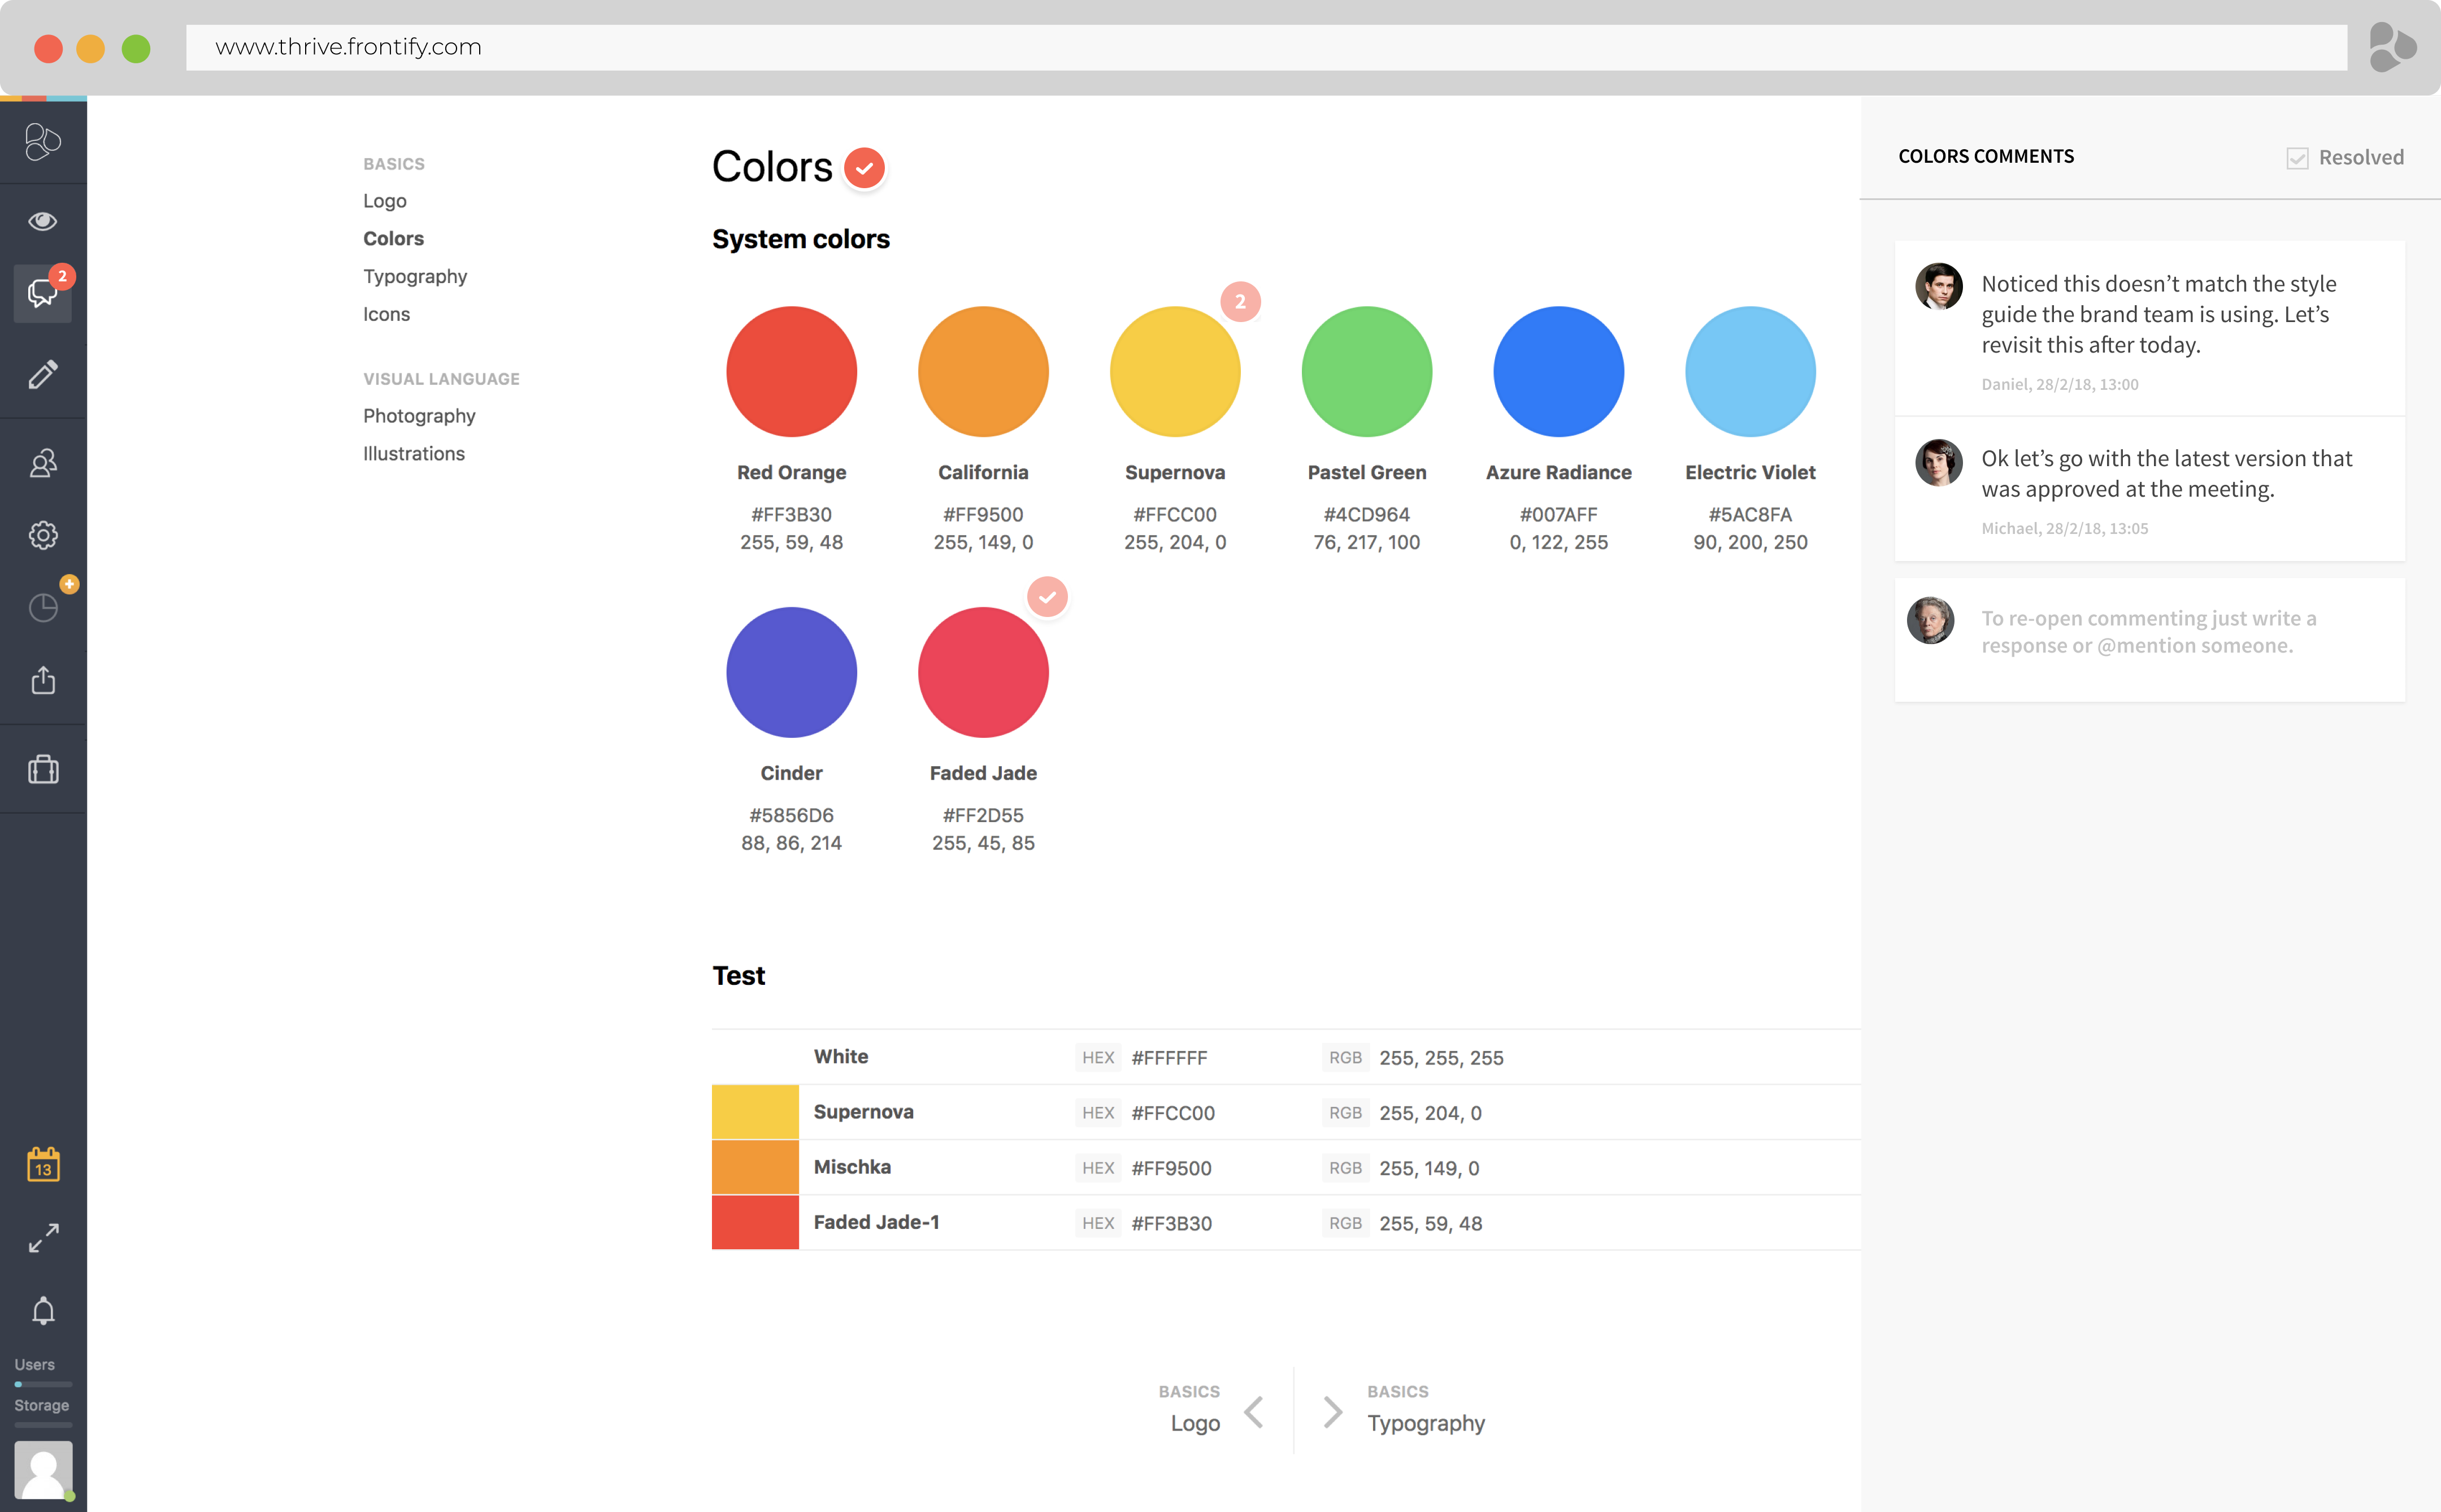The image size is (2441, 1512).
Task: Click the fullscreen expand arrows icon
Action: coord(43,1238)
